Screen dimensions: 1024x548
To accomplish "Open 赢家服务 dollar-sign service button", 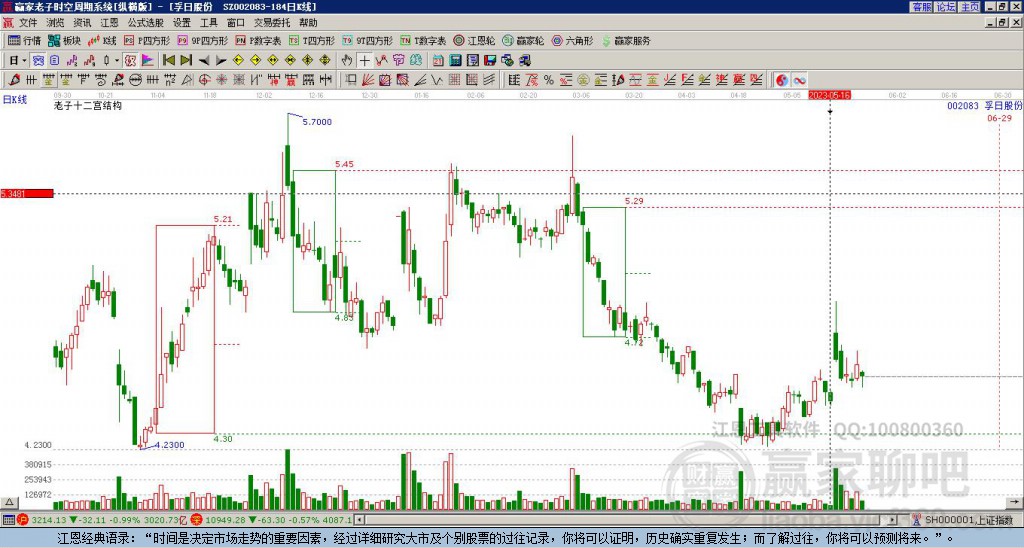I will [x=626, y=40].
